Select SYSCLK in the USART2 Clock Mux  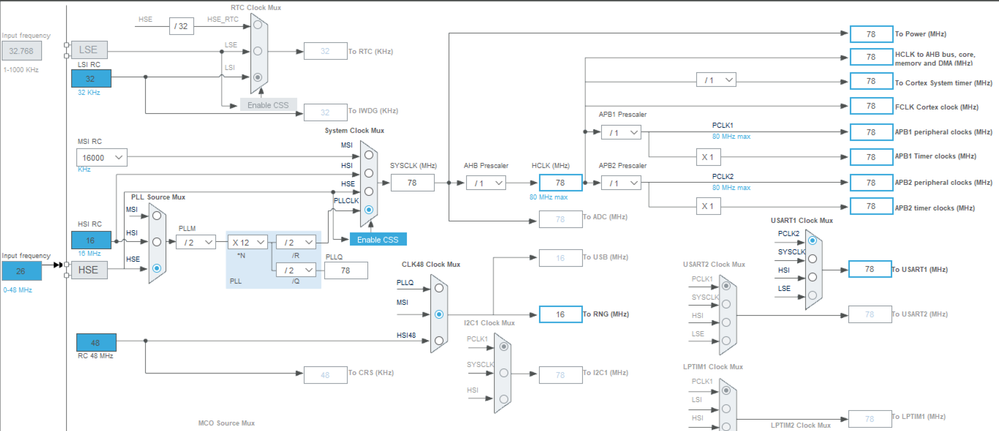pyautogui.click(x=726, y=304)
